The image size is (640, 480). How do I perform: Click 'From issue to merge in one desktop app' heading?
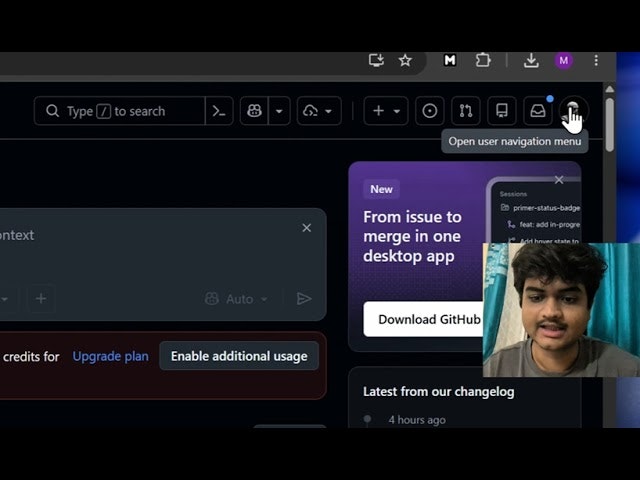pos(412,236)
